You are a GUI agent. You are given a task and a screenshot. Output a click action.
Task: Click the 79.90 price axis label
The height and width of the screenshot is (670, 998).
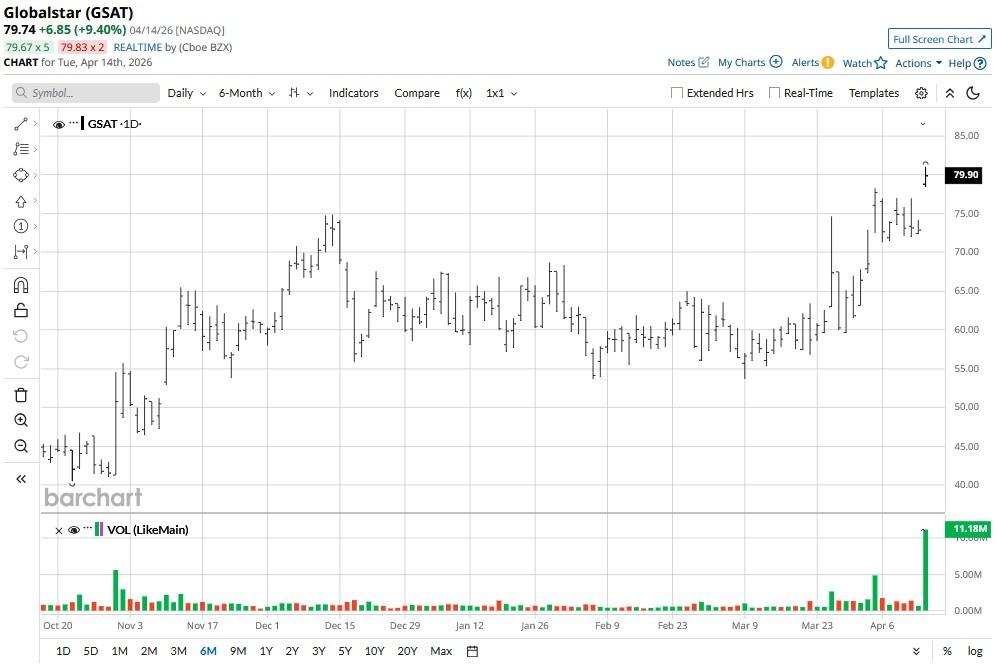click(966, 174)
